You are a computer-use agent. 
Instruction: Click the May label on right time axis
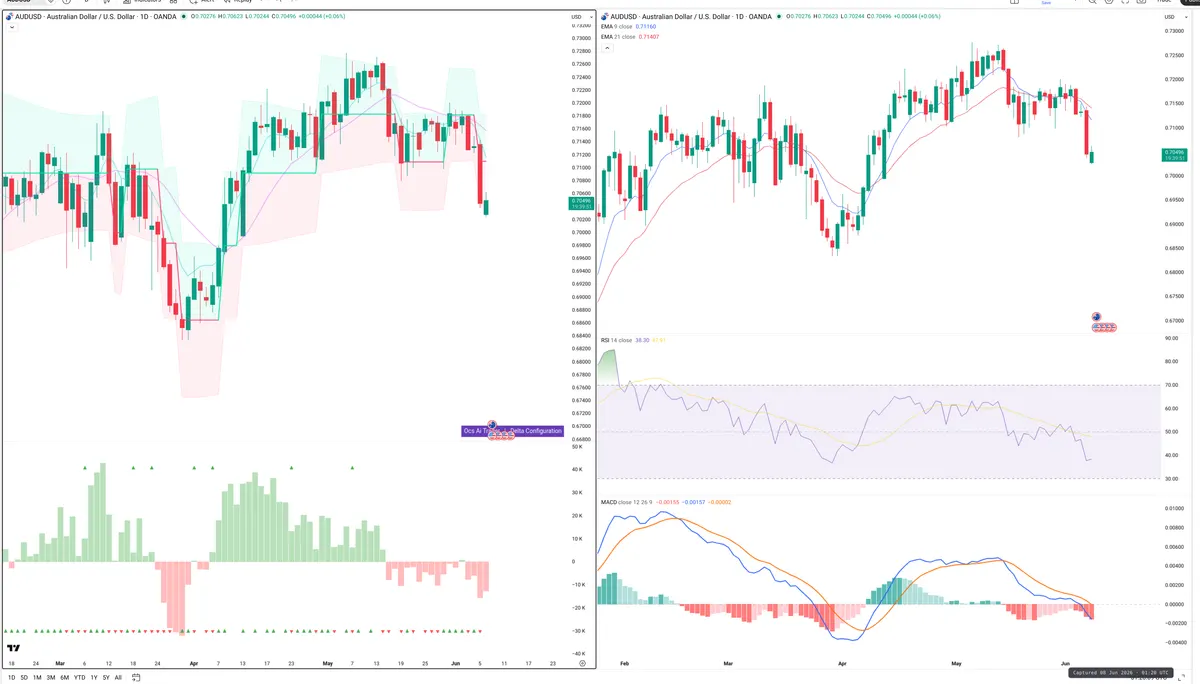(955, 663)
